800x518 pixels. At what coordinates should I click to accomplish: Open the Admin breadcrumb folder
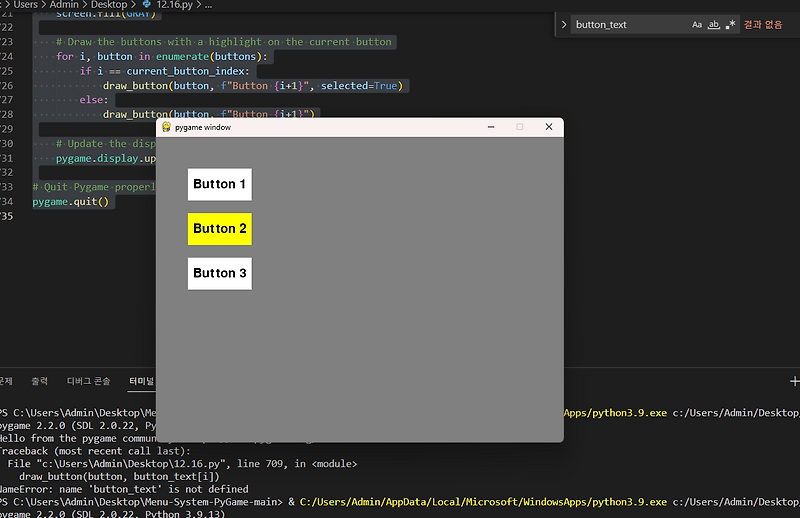point(64,5)
